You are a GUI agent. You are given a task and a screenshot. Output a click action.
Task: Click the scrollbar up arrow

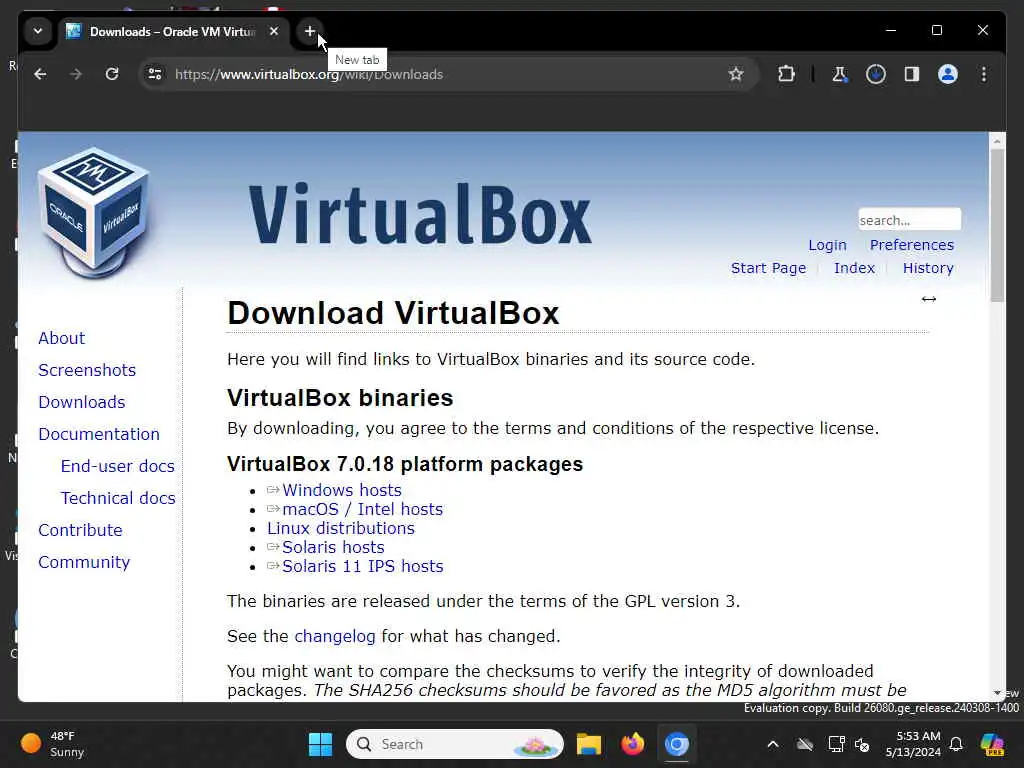[x=997, y=140]
